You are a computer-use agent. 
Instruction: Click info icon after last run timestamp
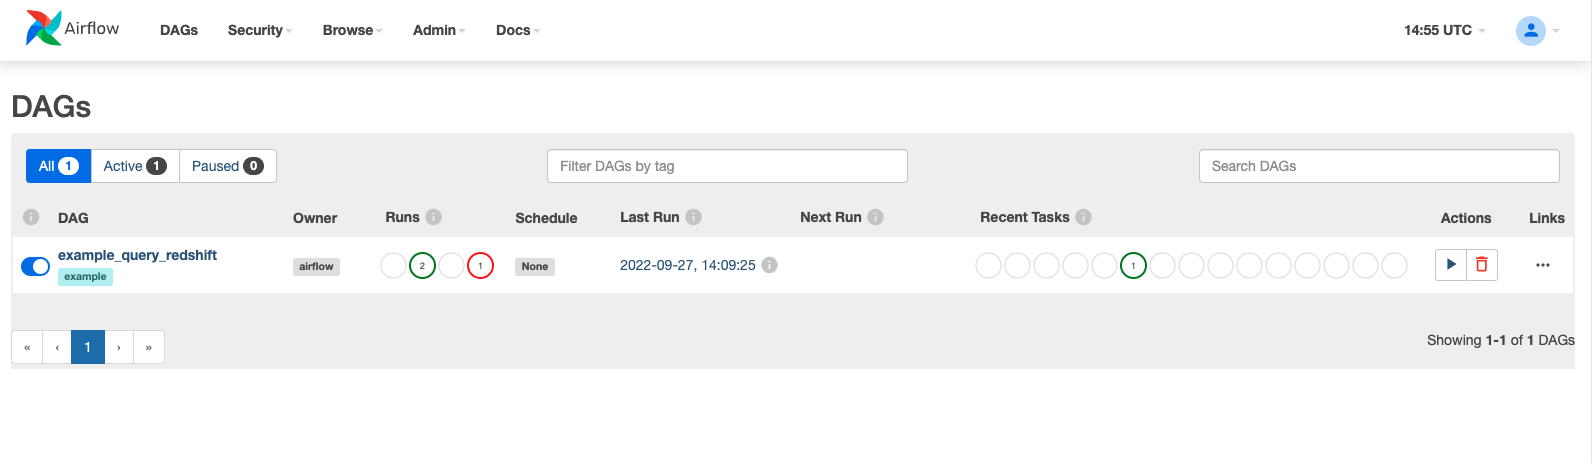[x=770, y=265]
